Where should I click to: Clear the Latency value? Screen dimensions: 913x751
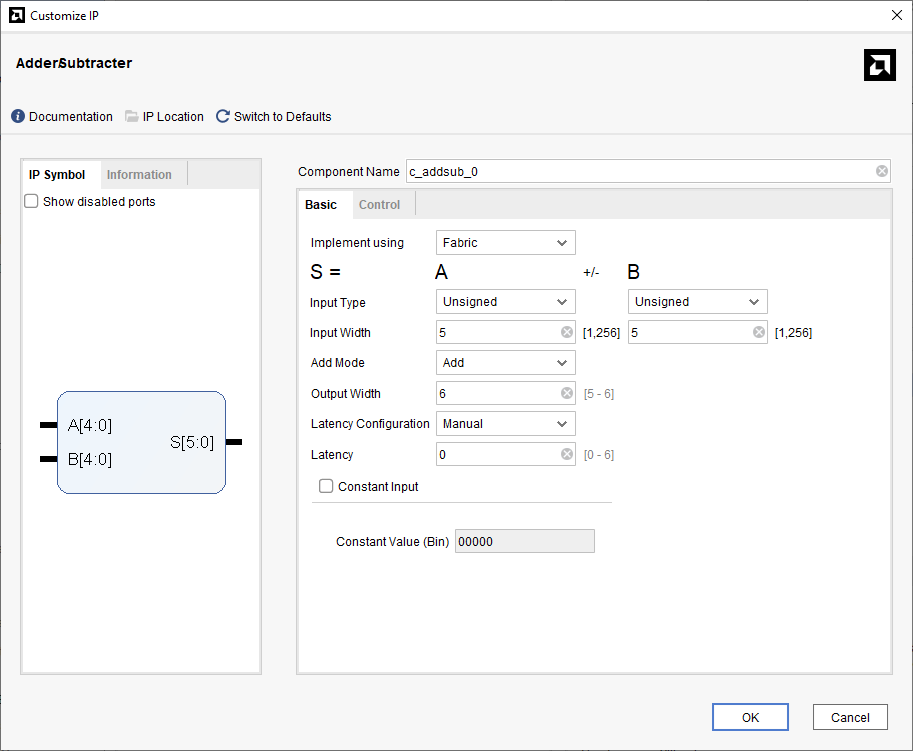coord(567,454)
